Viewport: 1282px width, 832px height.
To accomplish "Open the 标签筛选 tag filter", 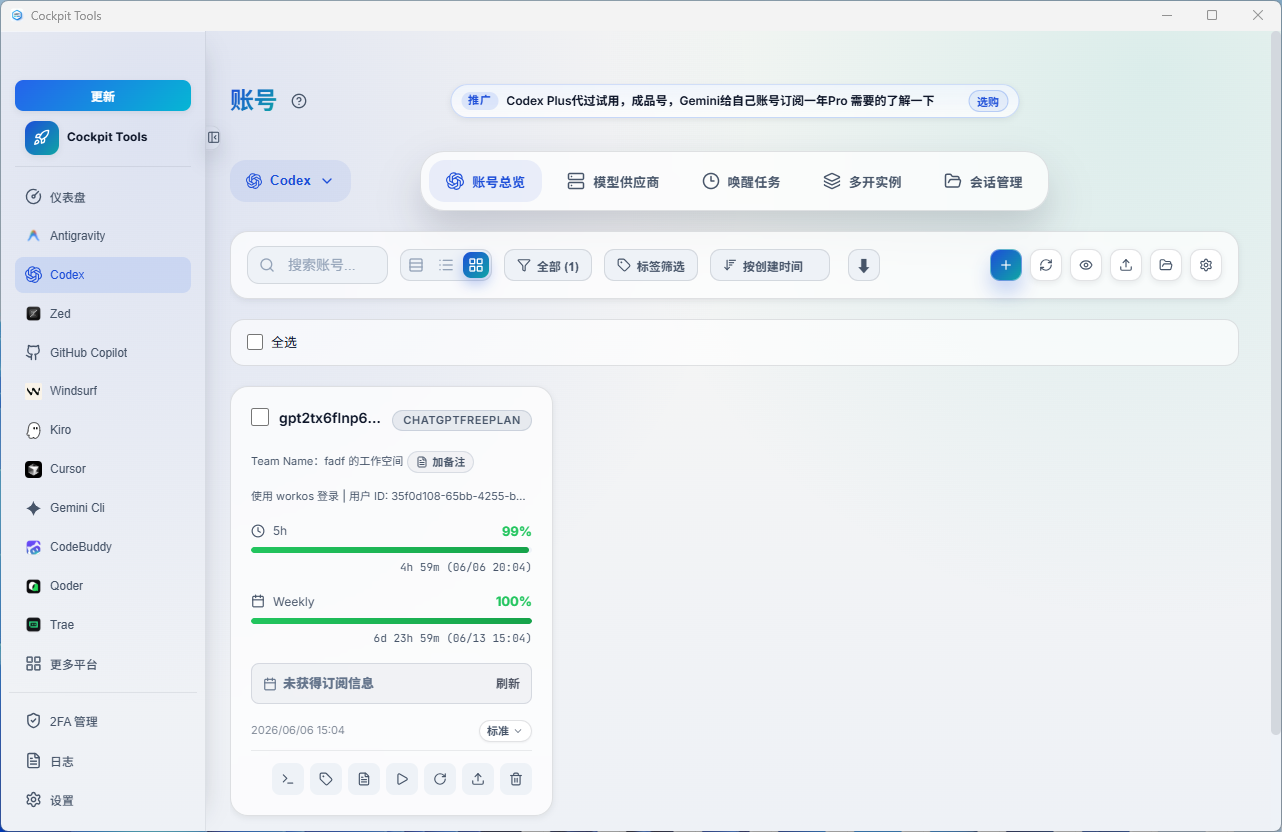I will click(x=651, y=265).
